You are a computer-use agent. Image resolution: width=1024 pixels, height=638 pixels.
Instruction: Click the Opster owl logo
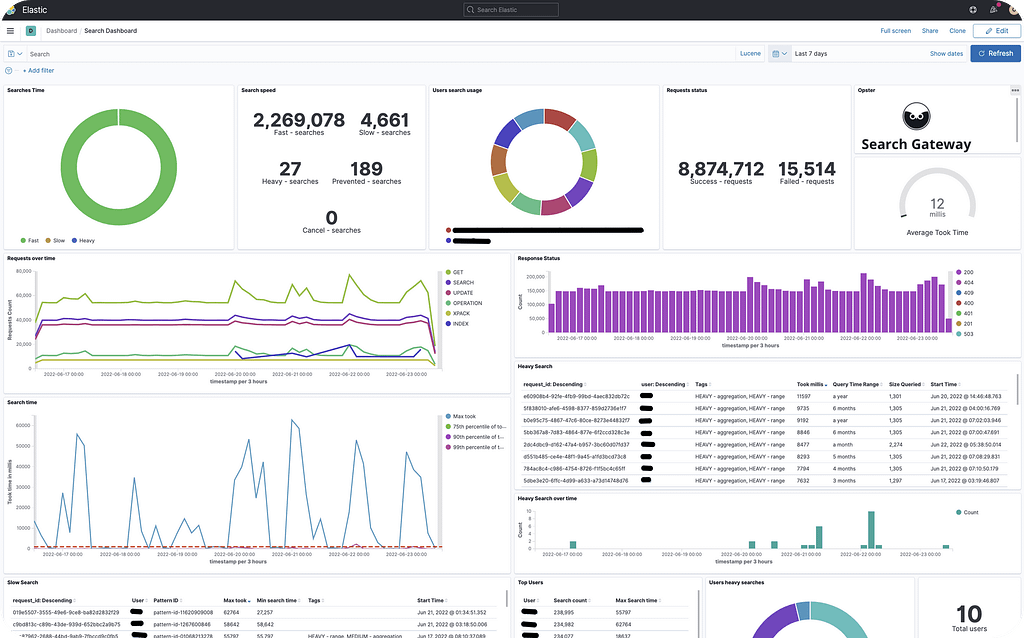point(916,117)
